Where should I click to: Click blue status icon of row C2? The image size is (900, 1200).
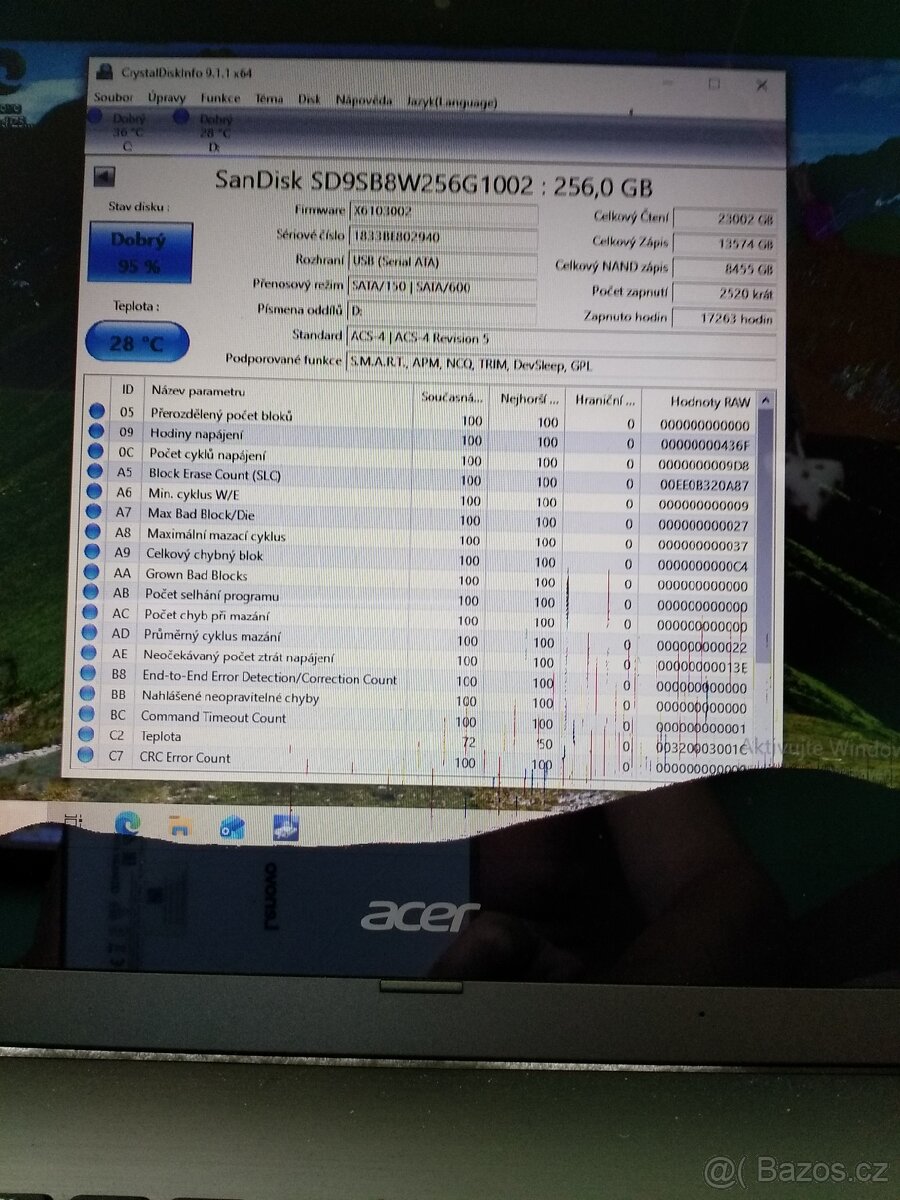[x=88, y=735]
